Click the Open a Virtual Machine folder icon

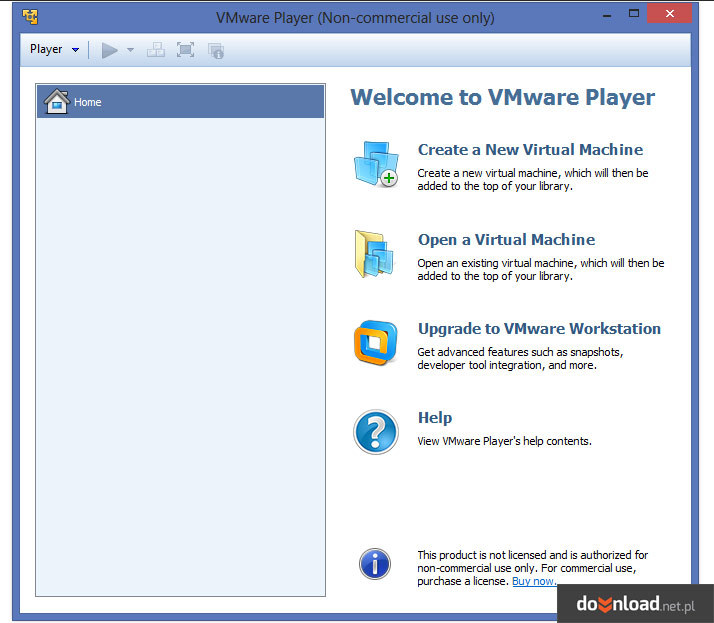(x=374, y=254)
